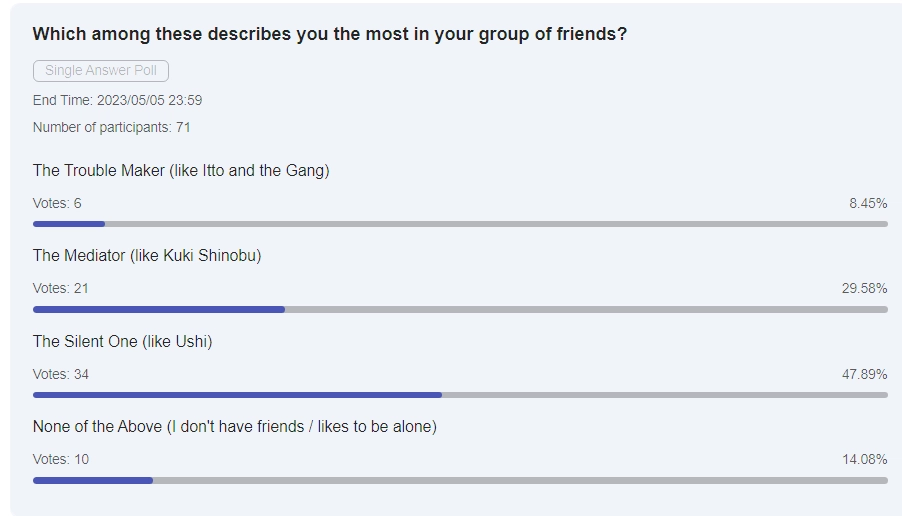
Task: Click the Single Answer Poll badge
Action: [x=101, y=71]
